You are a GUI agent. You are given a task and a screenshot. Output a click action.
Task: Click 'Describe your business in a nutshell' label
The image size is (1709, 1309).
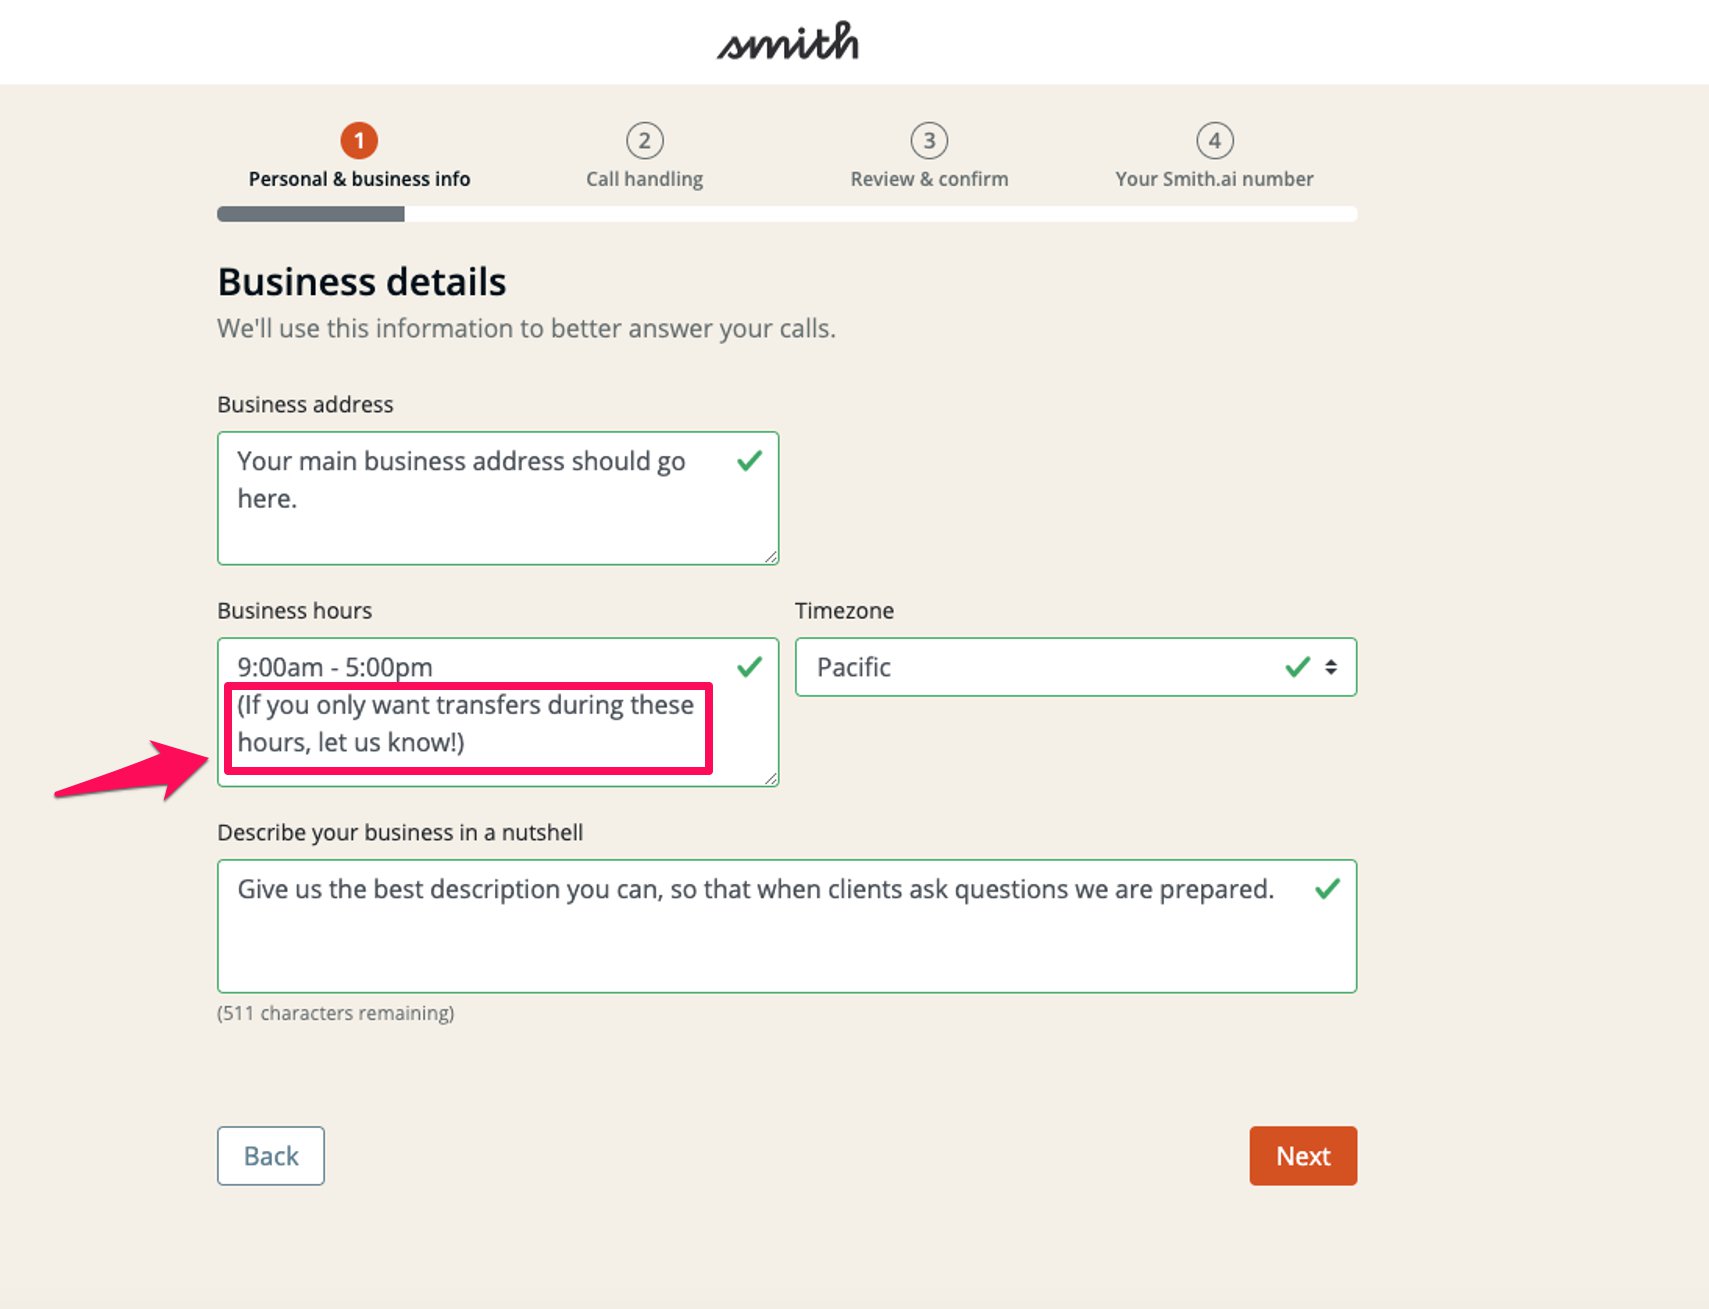[400, 832]
